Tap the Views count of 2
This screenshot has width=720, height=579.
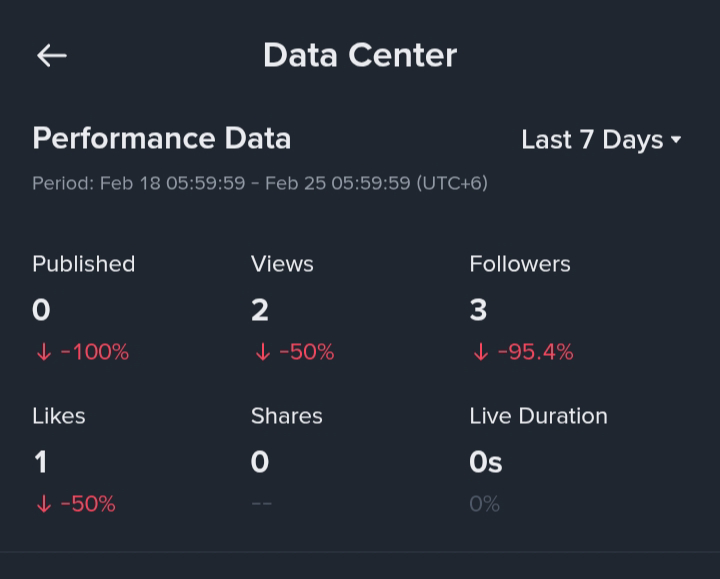pos(260,310)
